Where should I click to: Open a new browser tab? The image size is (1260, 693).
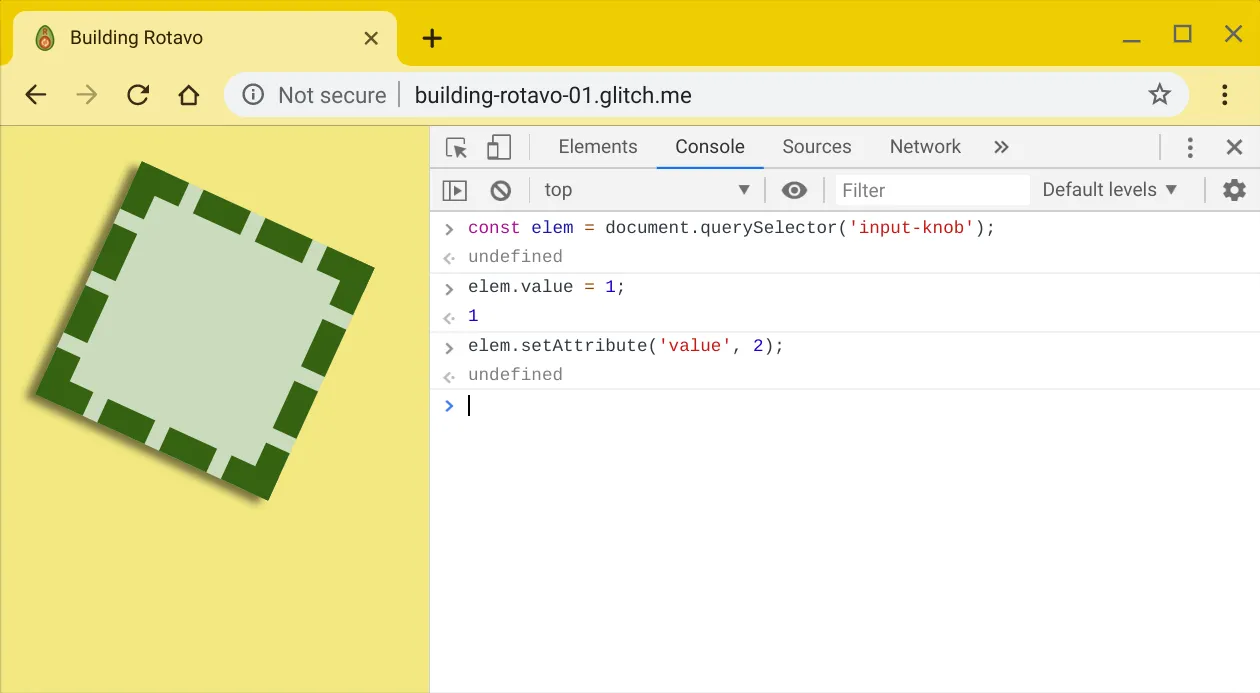(x=431, y=38)
